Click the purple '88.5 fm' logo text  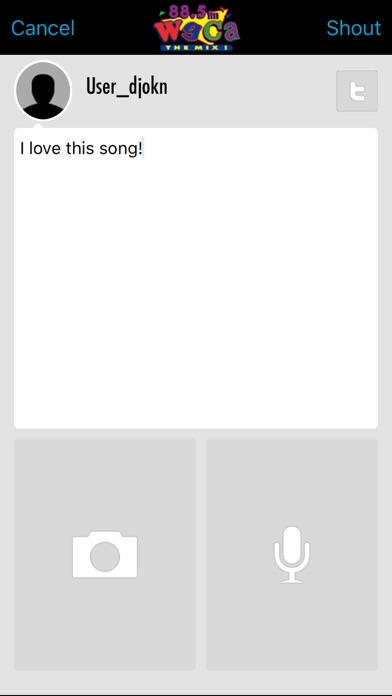tap(194, 13)
